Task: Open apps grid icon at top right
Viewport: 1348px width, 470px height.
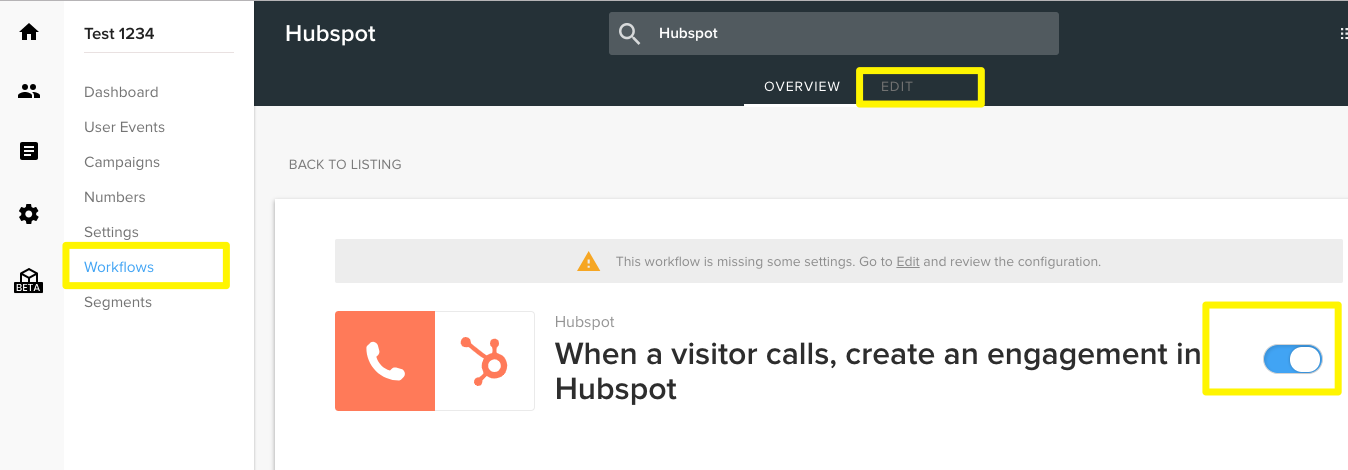Action: coord(1343,33)
